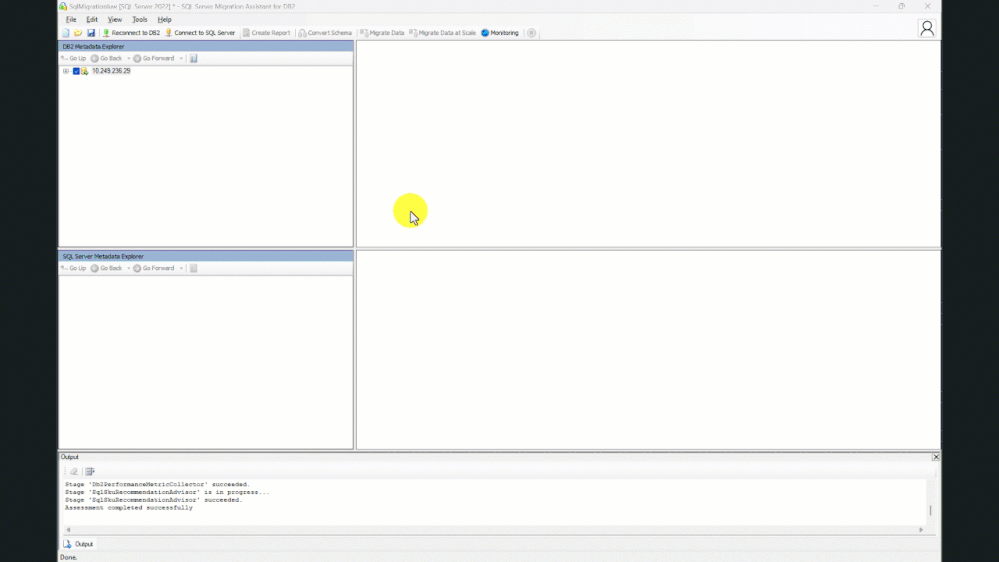This screenshot has width=999, height=562.
Task: Close the Output panel
Action: tap(936, 457)
